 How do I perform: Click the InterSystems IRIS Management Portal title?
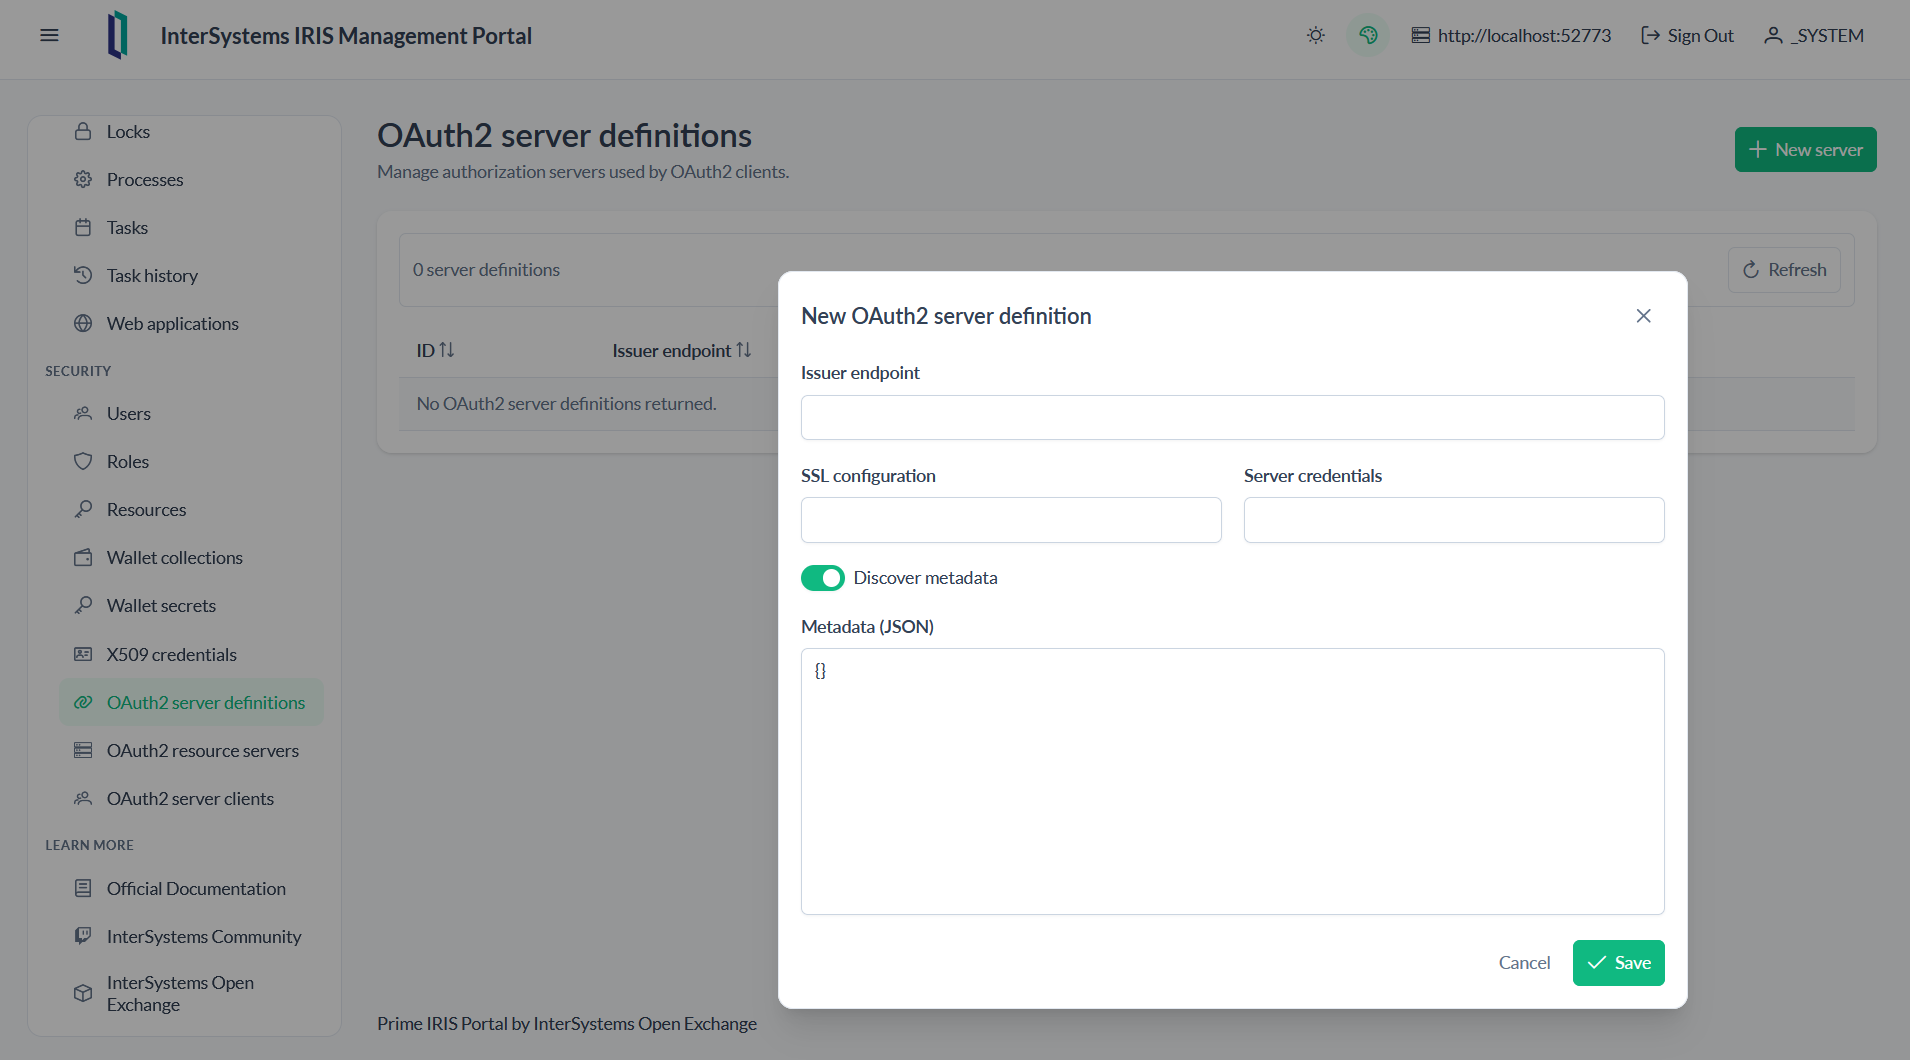click(346, 36)
